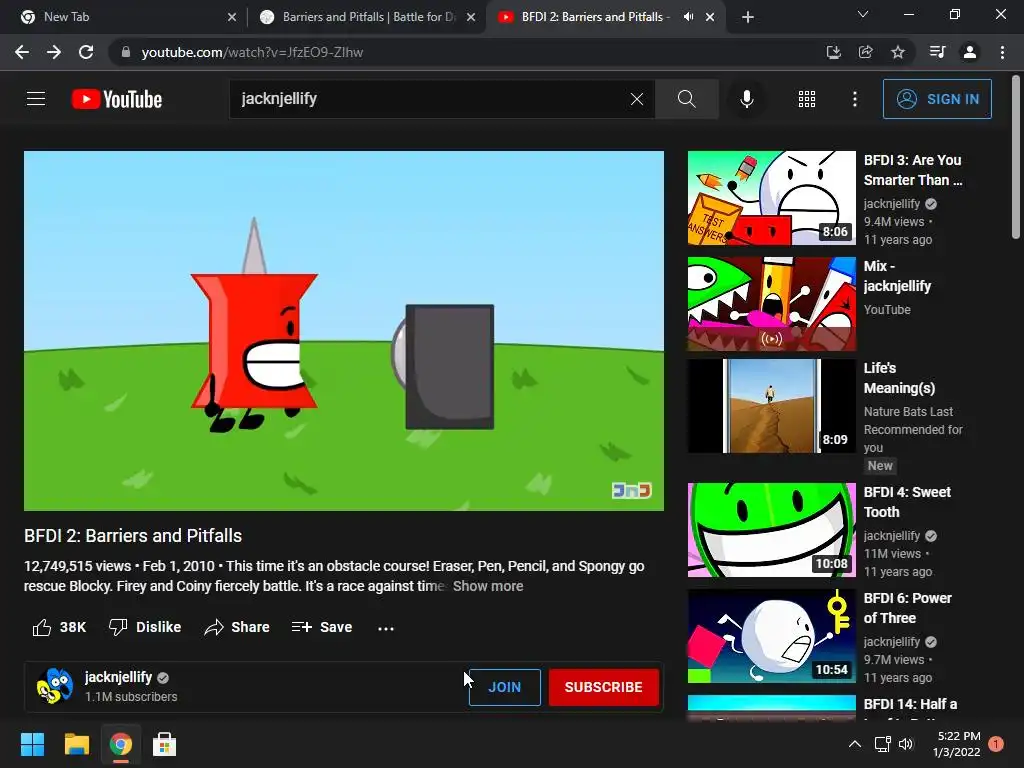The image size is (1024, 768).
Task: Open Microsoft Store from taskbar
Action: pos(164,744)
